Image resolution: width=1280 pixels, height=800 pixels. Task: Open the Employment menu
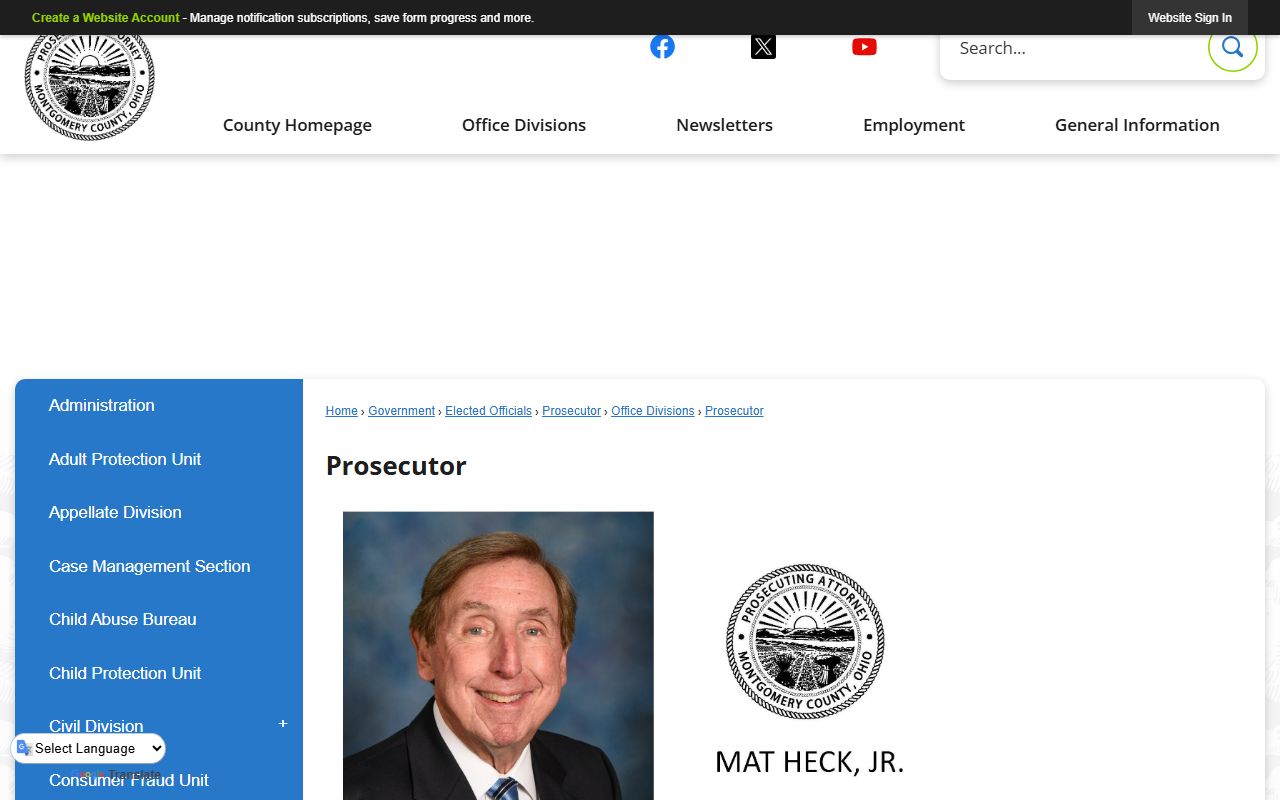pos(914,125)
